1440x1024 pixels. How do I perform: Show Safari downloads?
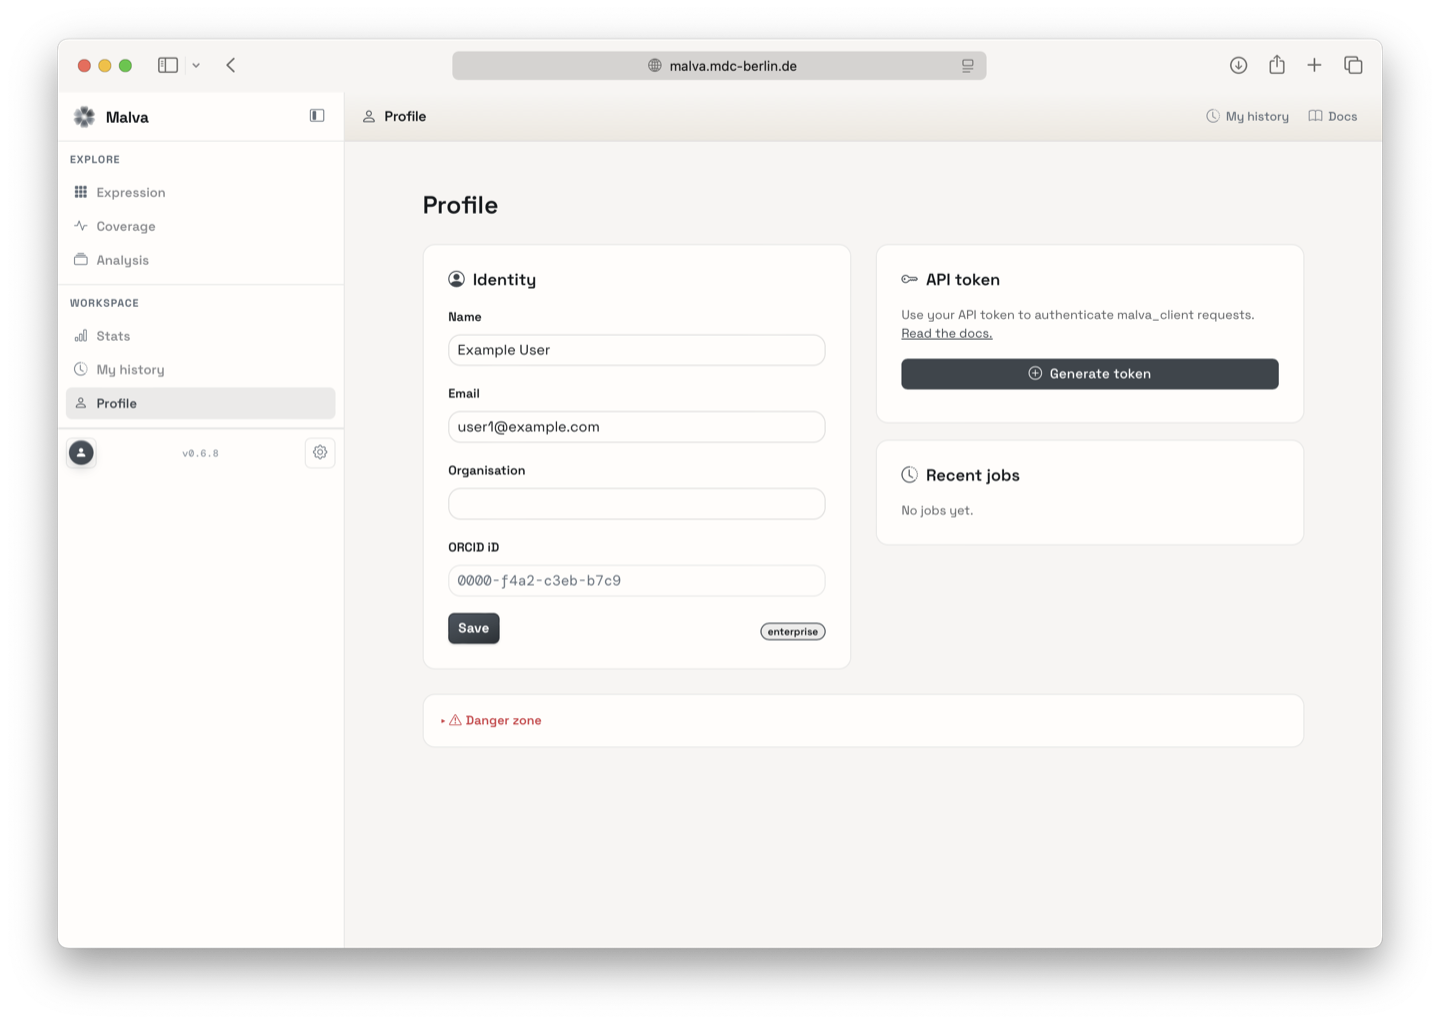pyautogui.click(x=1238, y=65)
